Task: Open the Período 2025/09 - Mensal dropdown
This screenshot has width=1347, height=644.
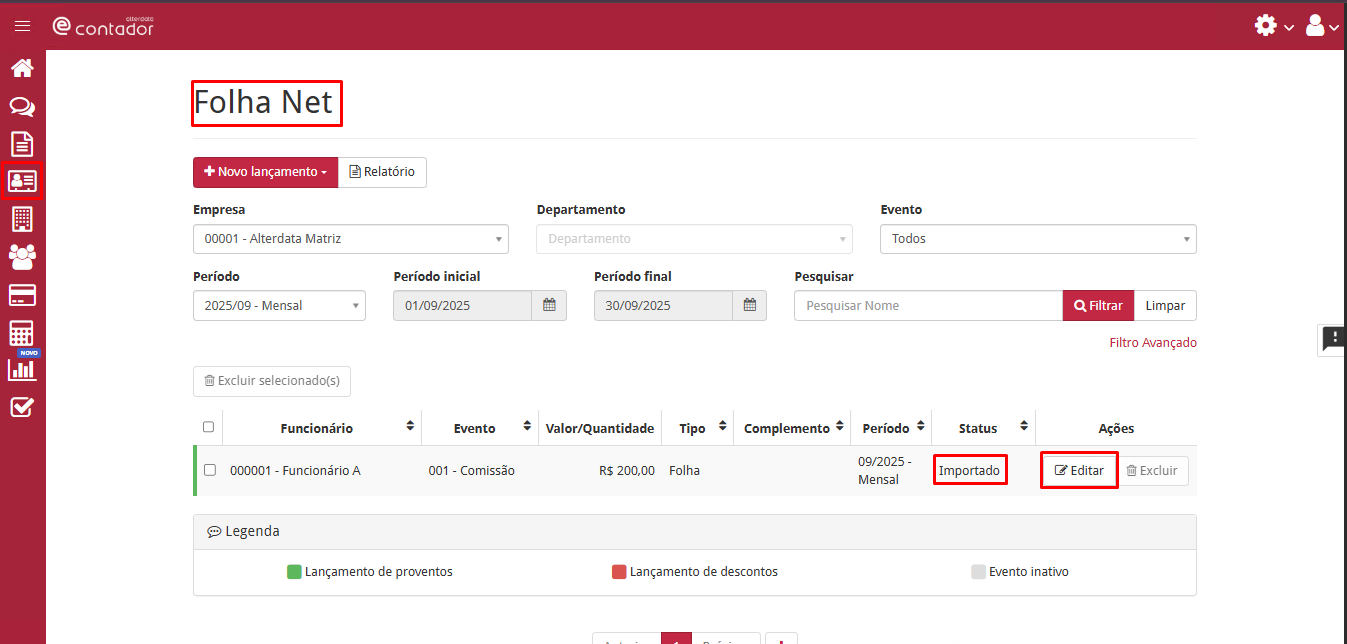Action: click(279, 305)
